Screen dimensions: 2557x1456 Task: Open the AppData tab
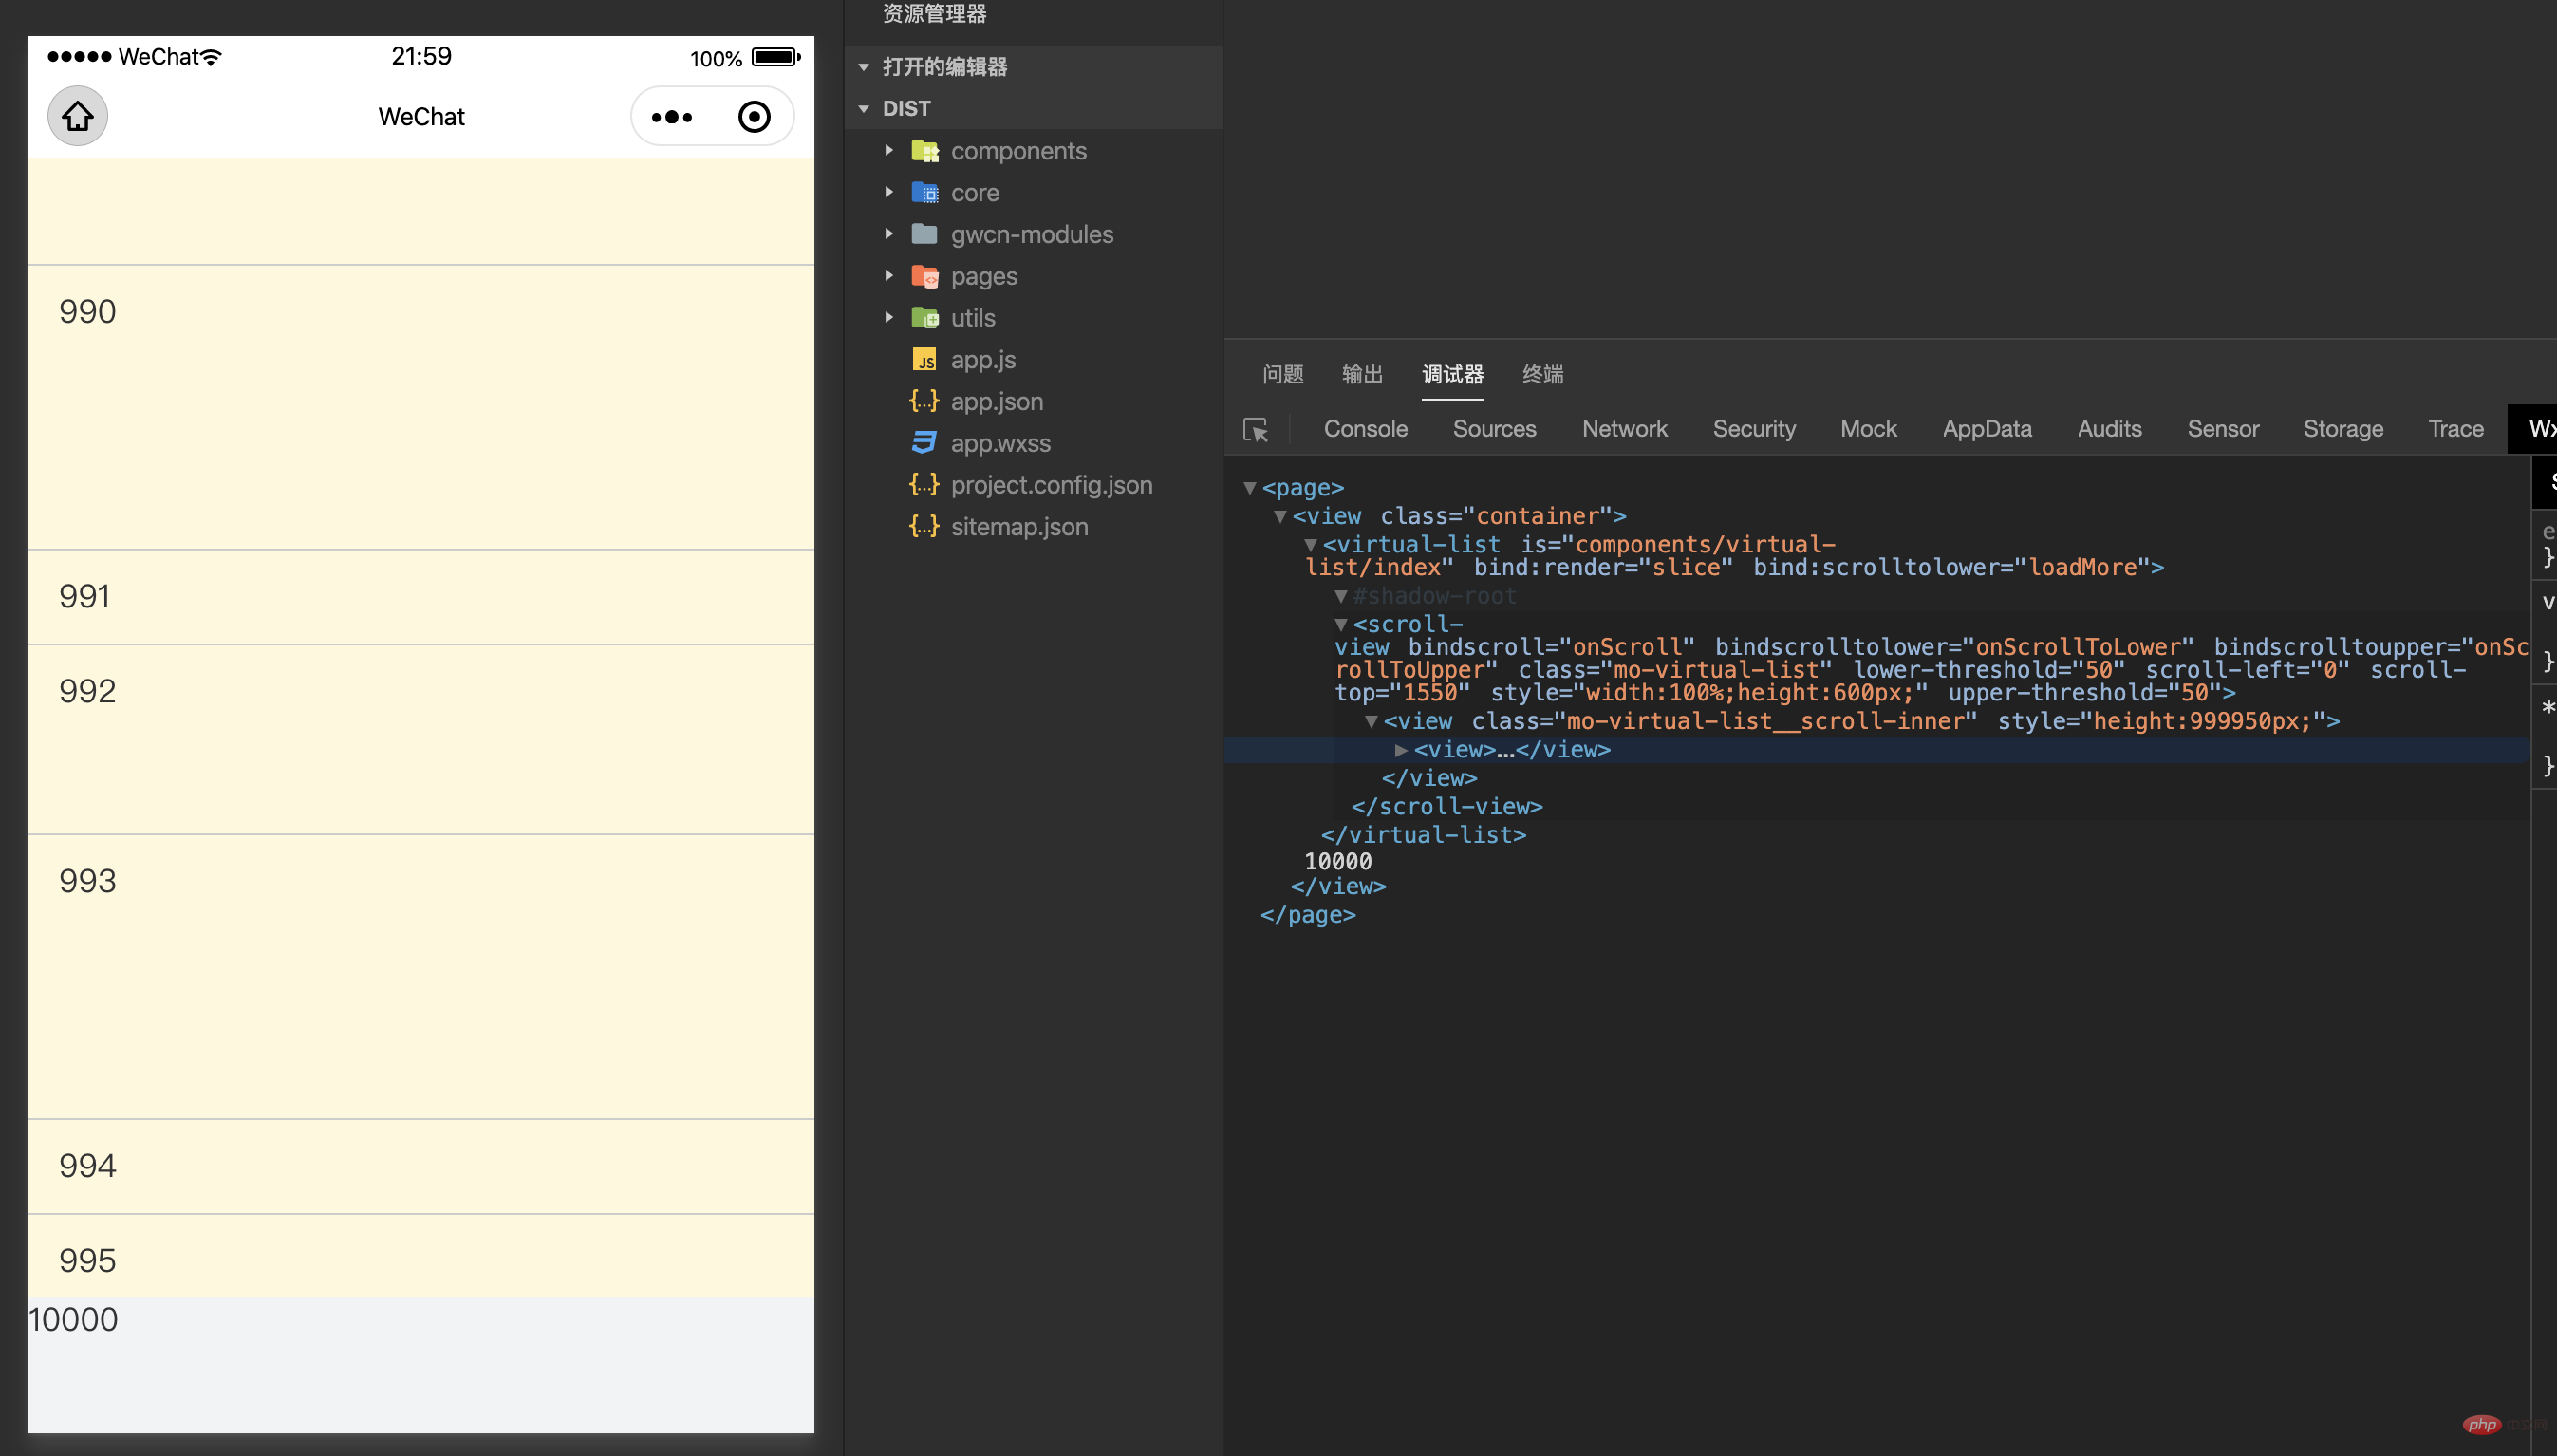1986,429
